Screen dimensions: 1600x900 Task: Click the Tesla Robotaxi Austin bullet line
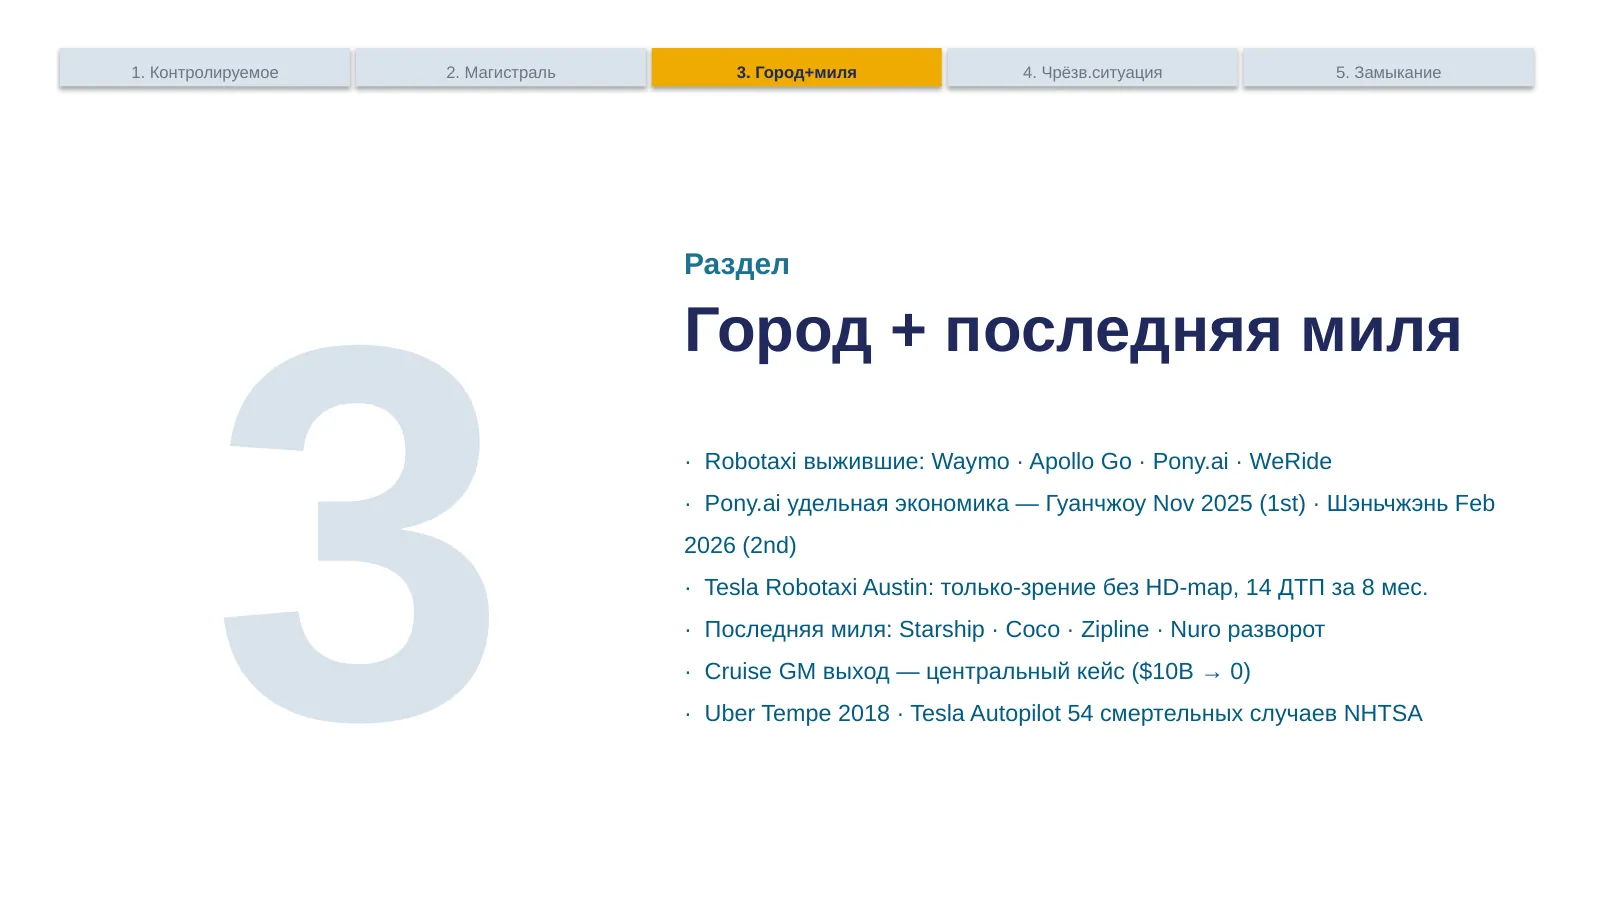coord(1056,587)
